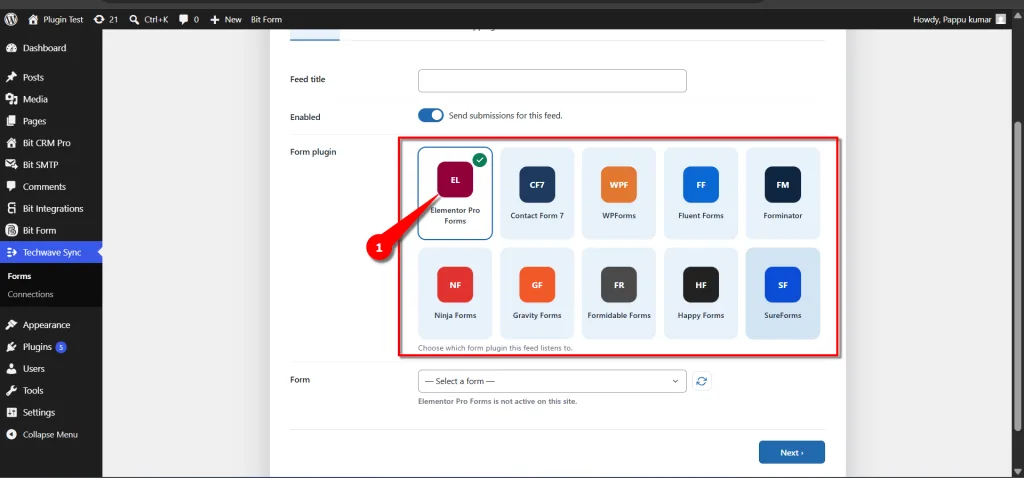Open Users in the sidebar
Image resolution: width=1024 pixels, height=478 pixels.
(51, 368)
